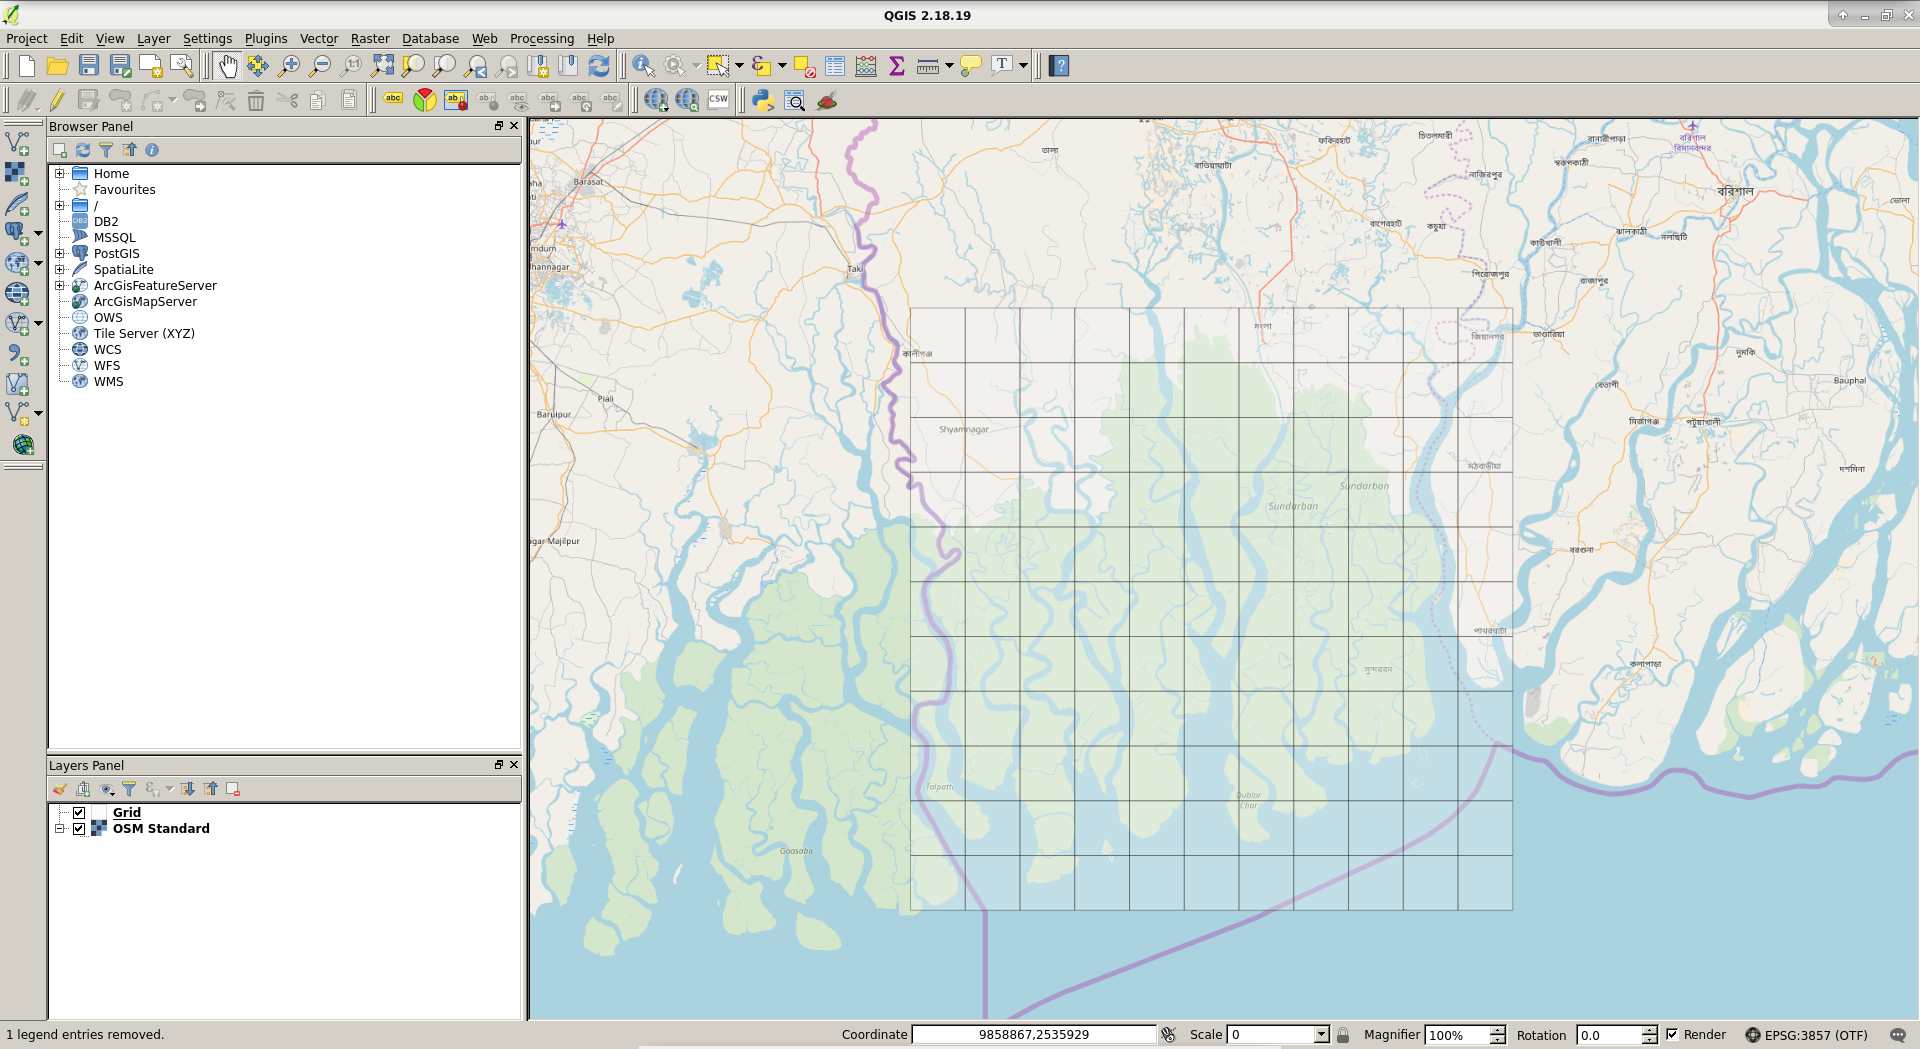Click Add Delimited Text Layer comma icon
This screenshot has height=1049, width=1920.
(17, 354)
